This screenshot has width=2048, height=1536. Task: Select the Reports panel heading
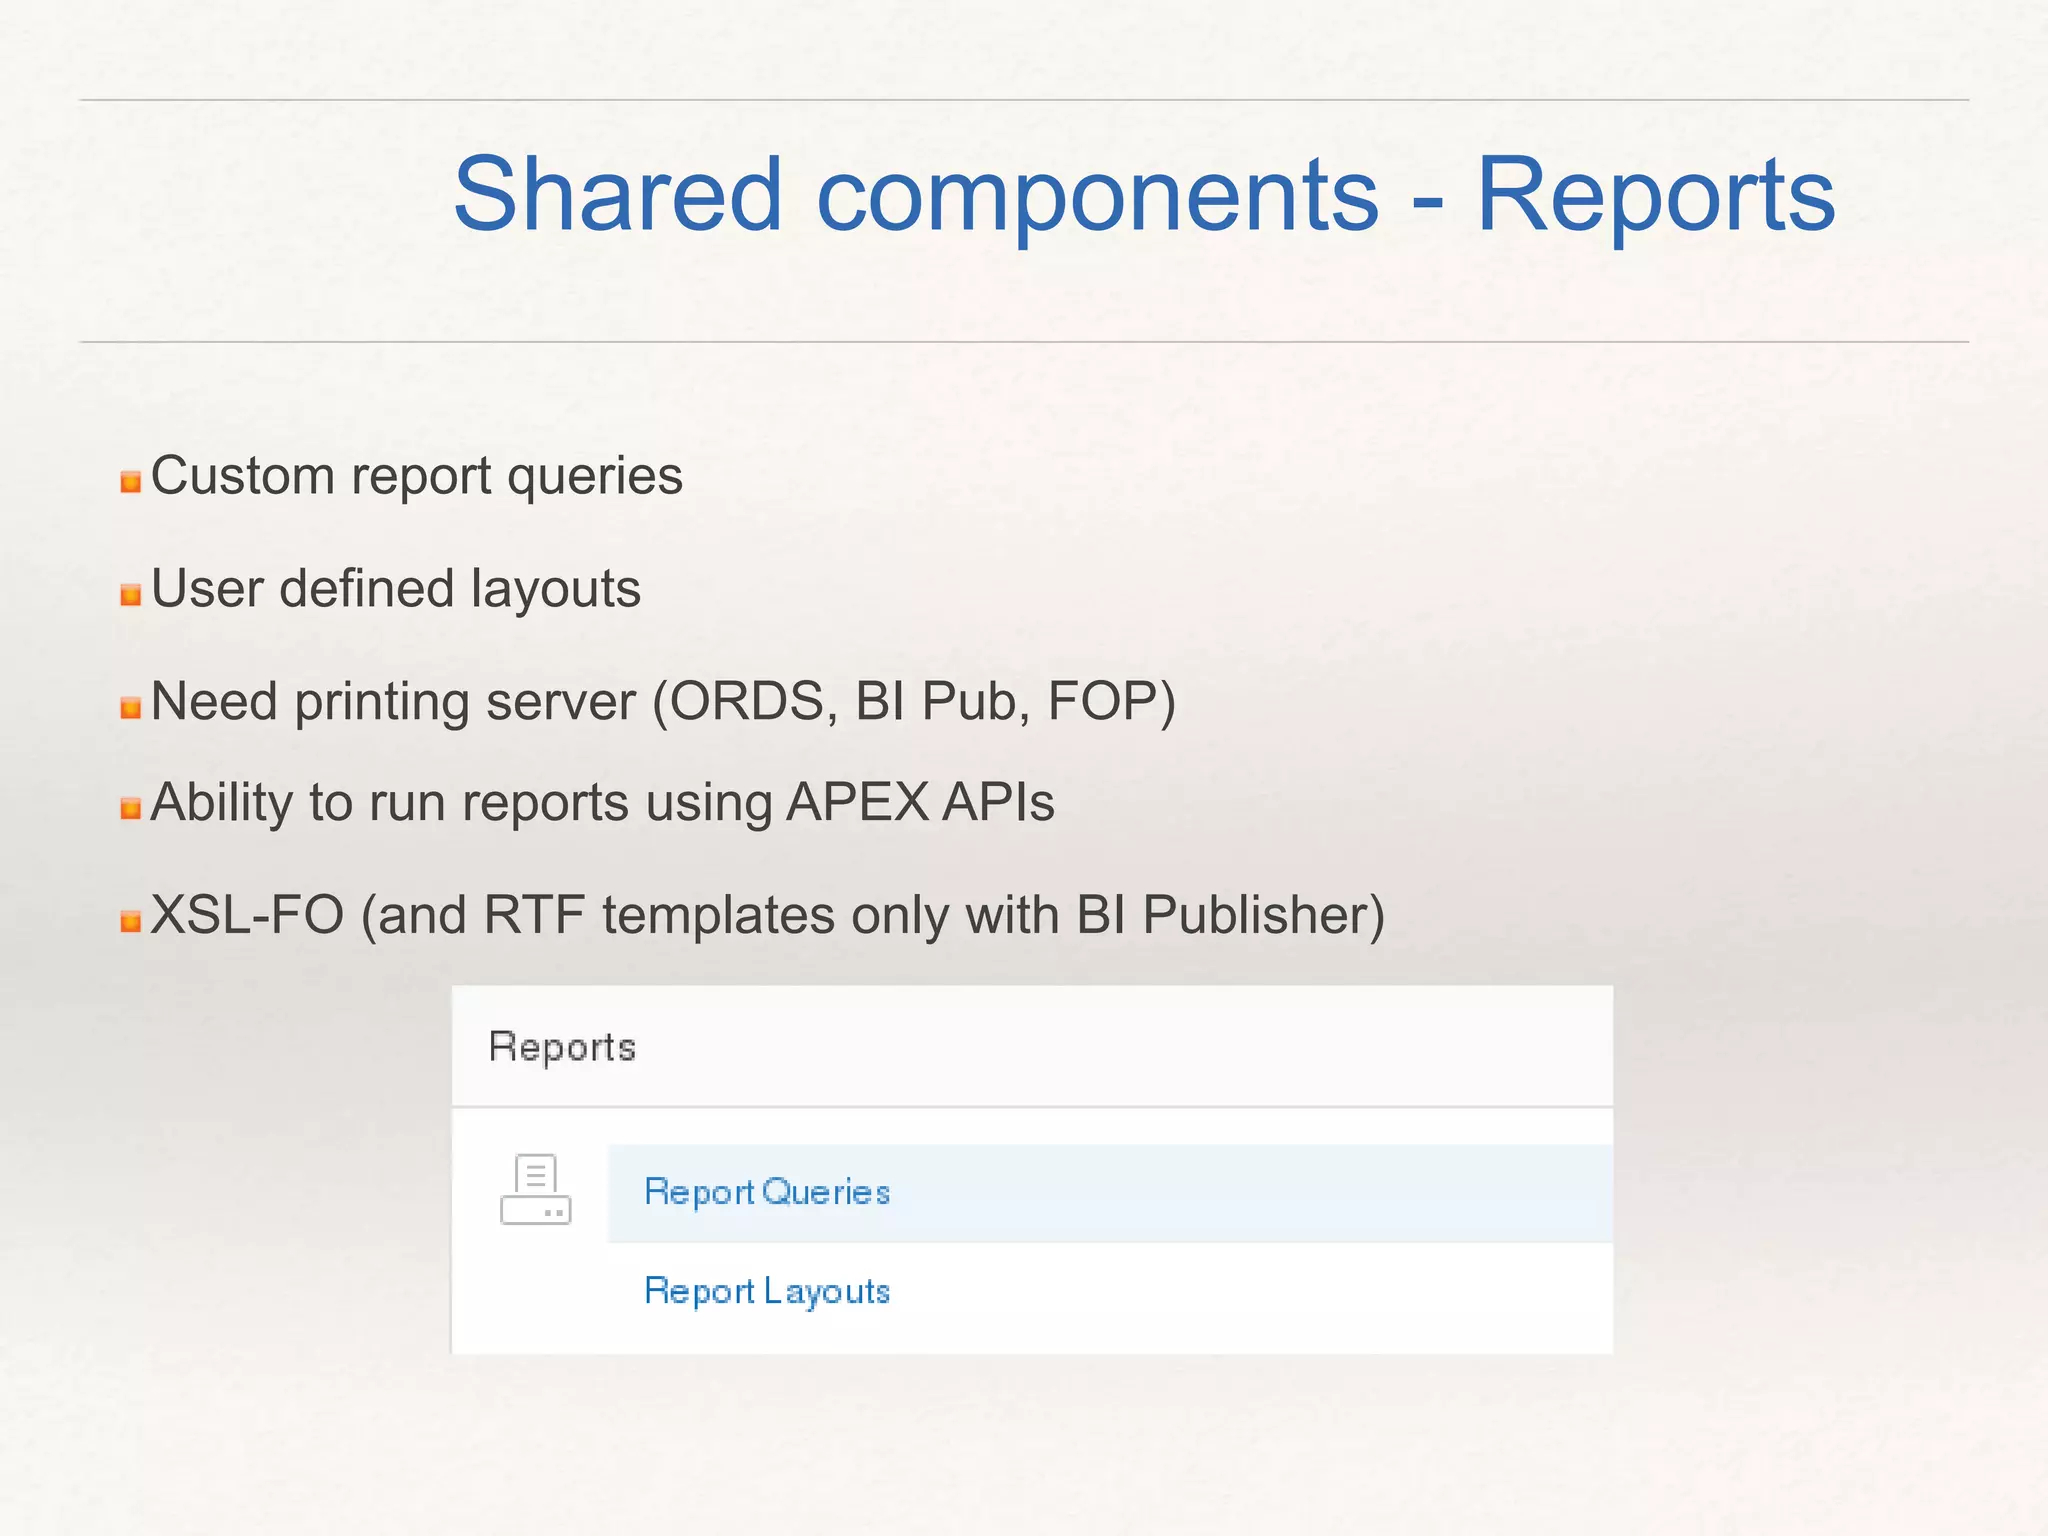[x=562, y=1047]
